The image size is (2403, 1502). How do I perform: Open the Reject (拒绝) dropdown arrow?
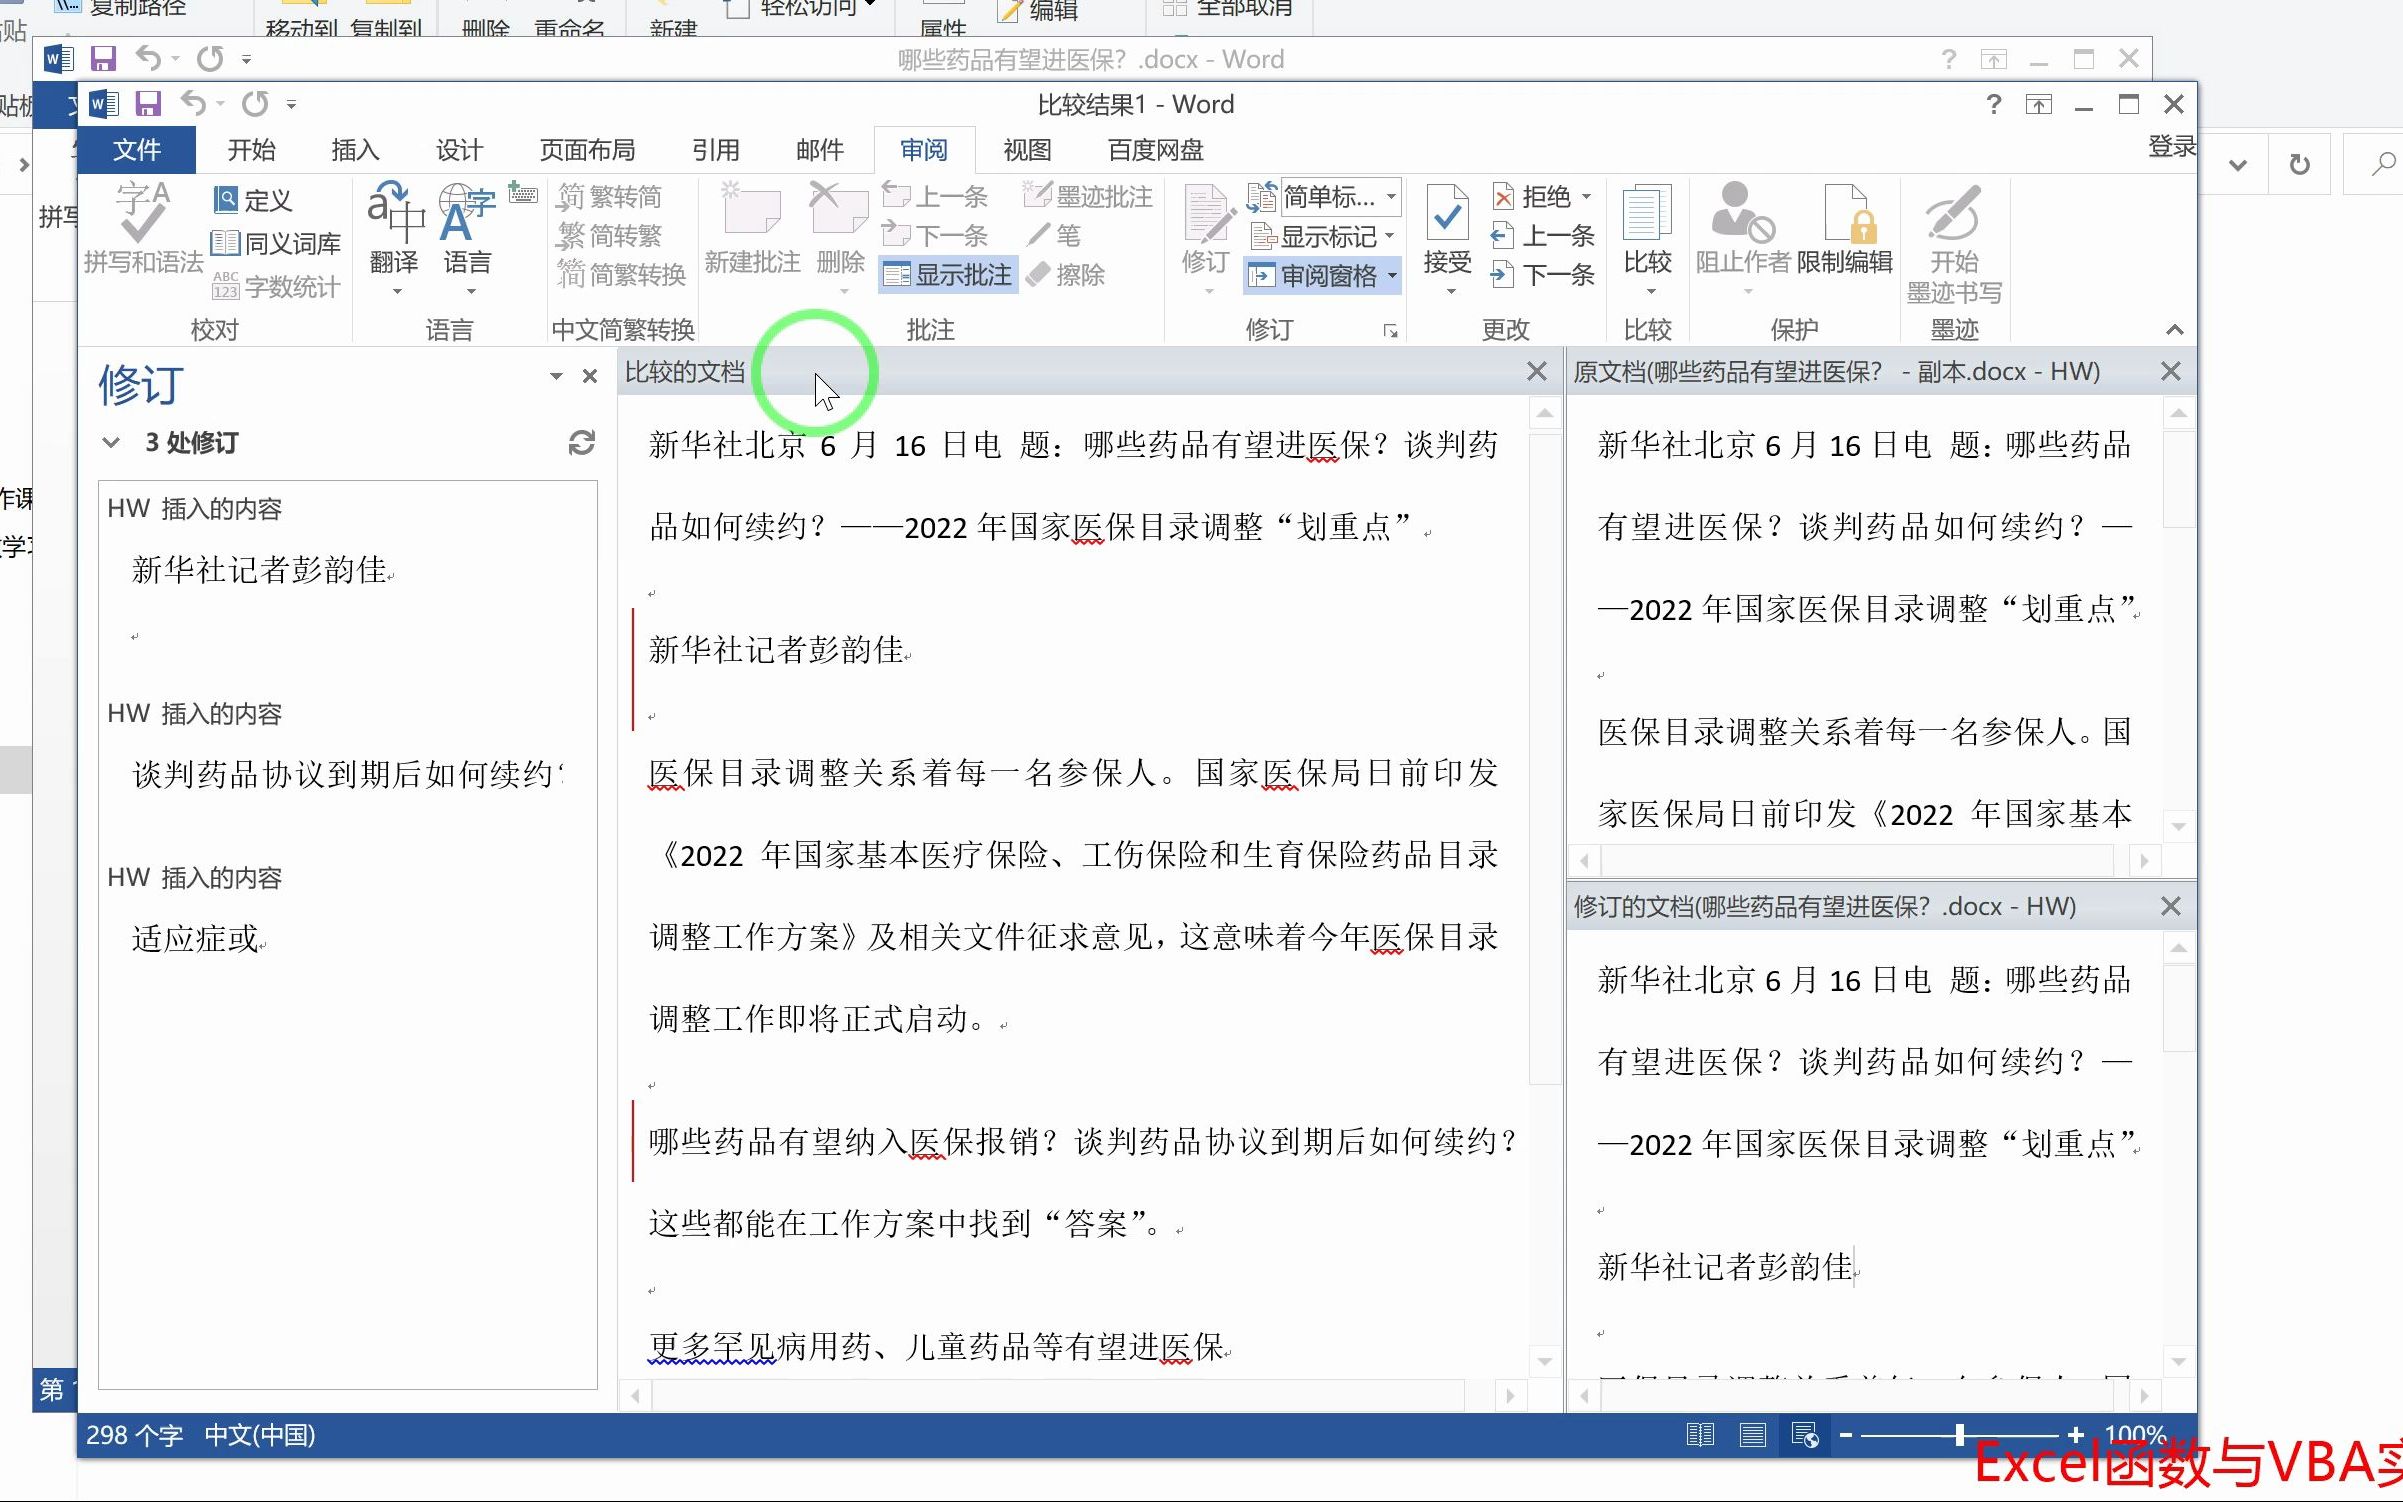[x=1587, y=197]
